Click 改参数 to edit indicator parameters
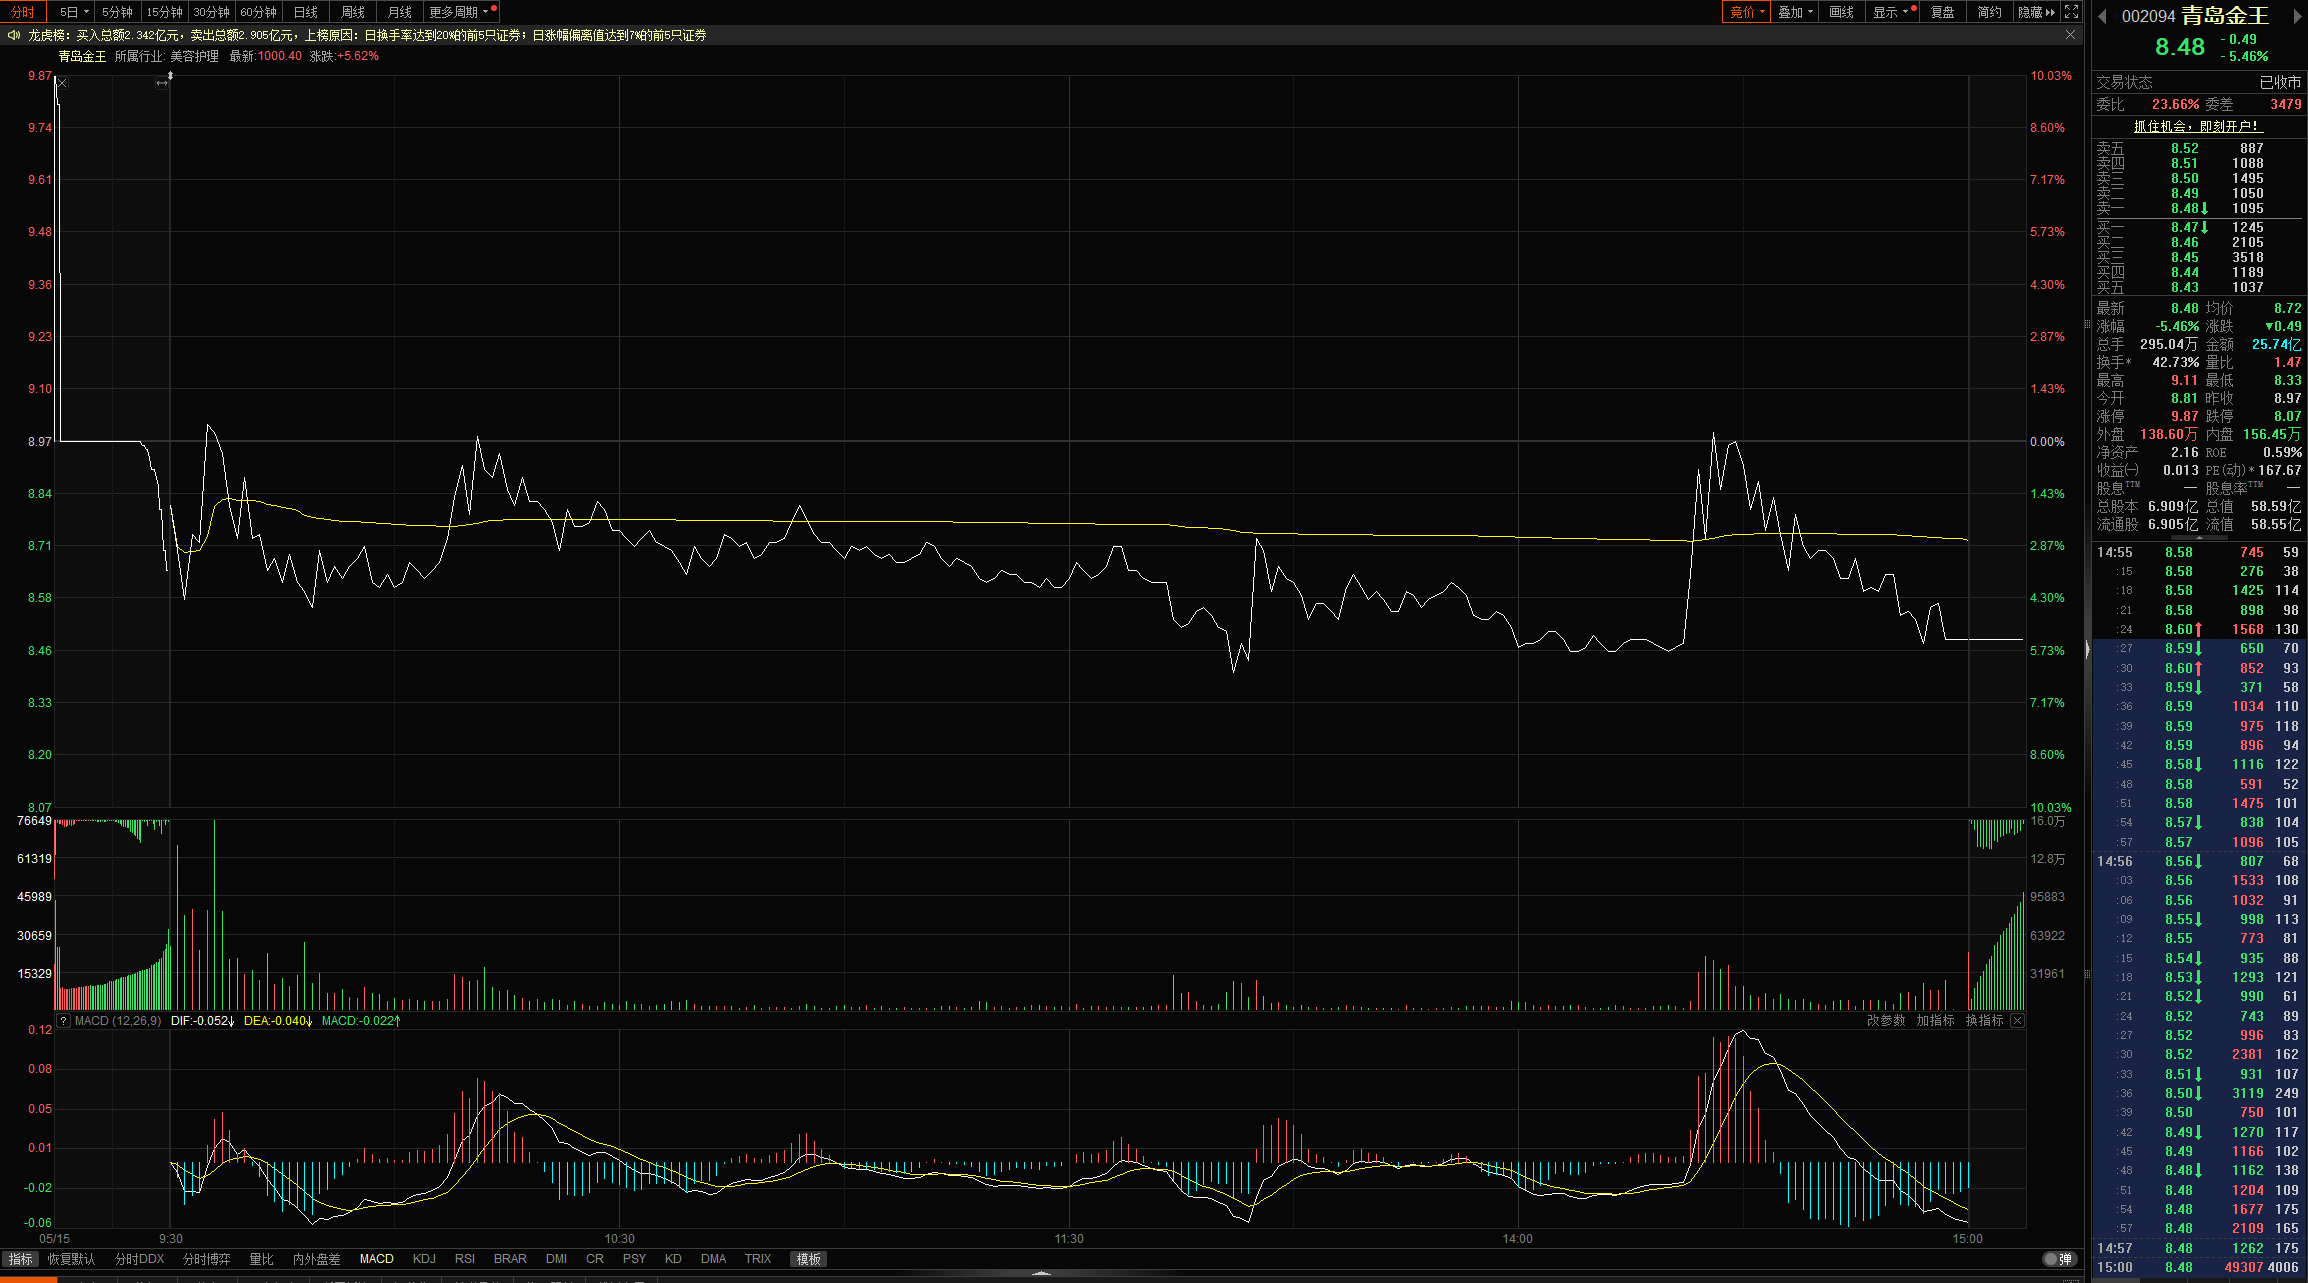Image resolution: width=2308 pixels, height=1283 pixels. pyautogui.click(x=1886, y=1021)
